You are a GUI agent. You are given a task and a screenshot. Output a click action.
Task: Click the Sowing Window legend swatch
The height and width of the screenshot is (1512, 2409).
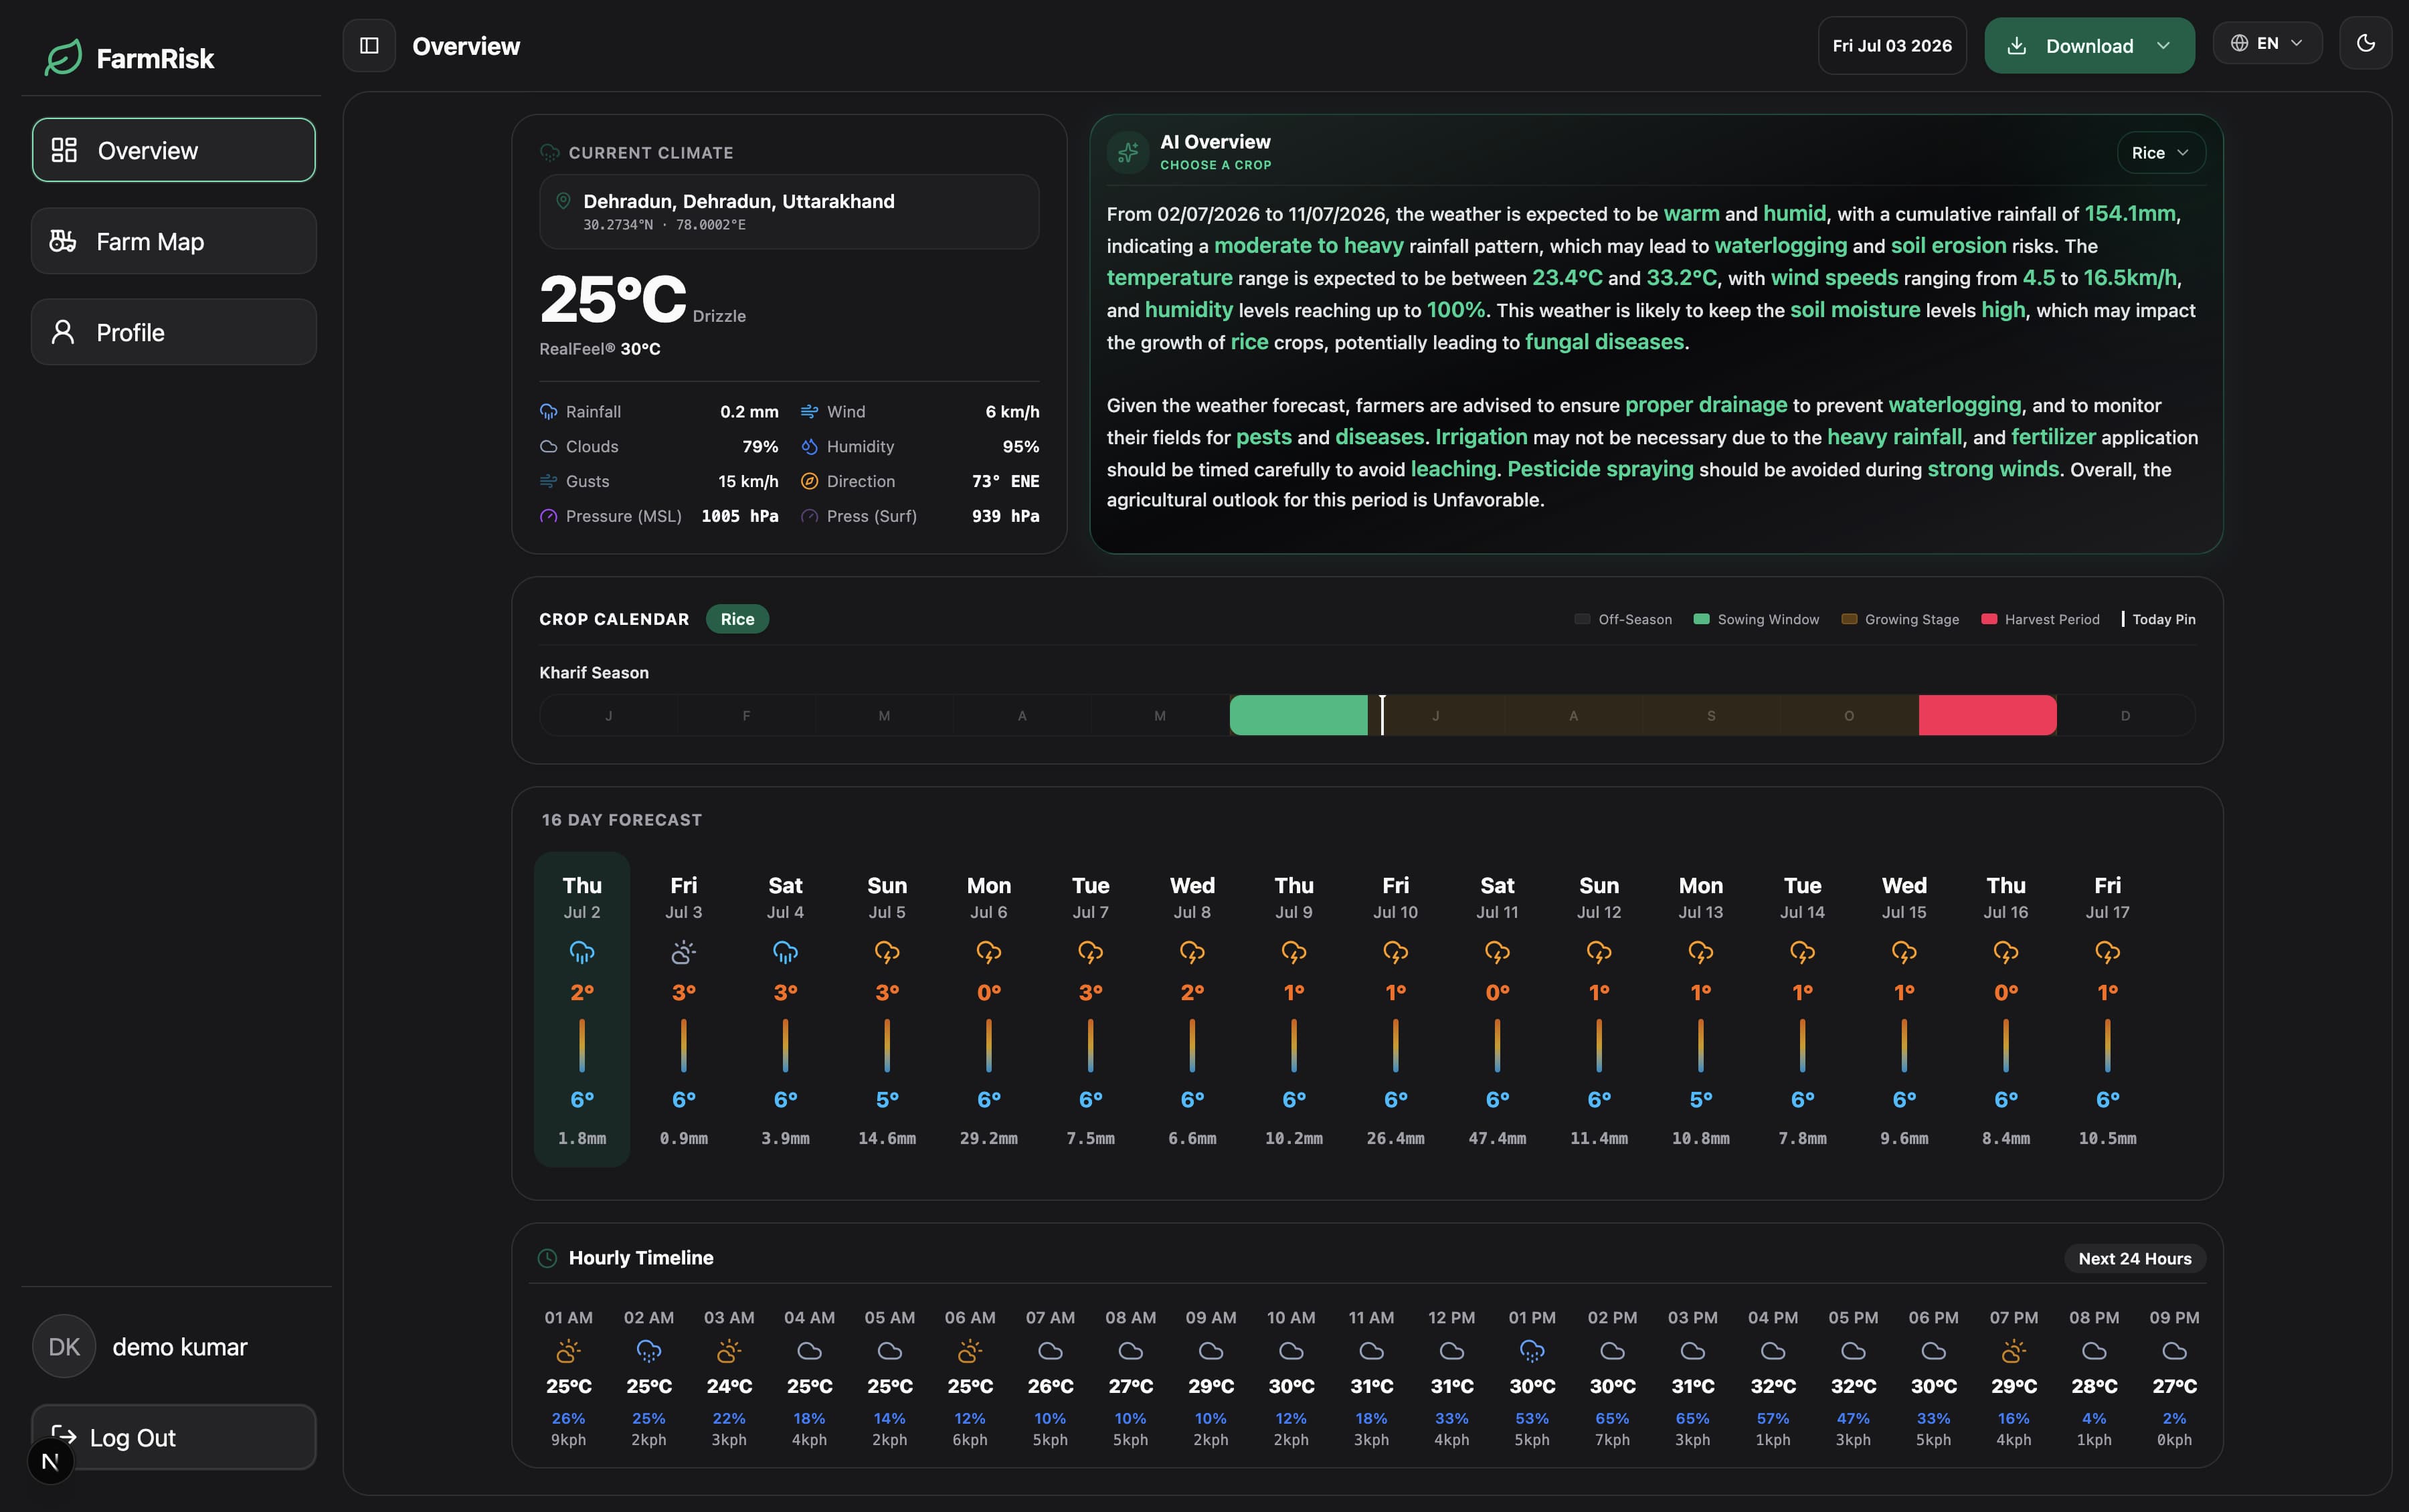click(1701, 619)
